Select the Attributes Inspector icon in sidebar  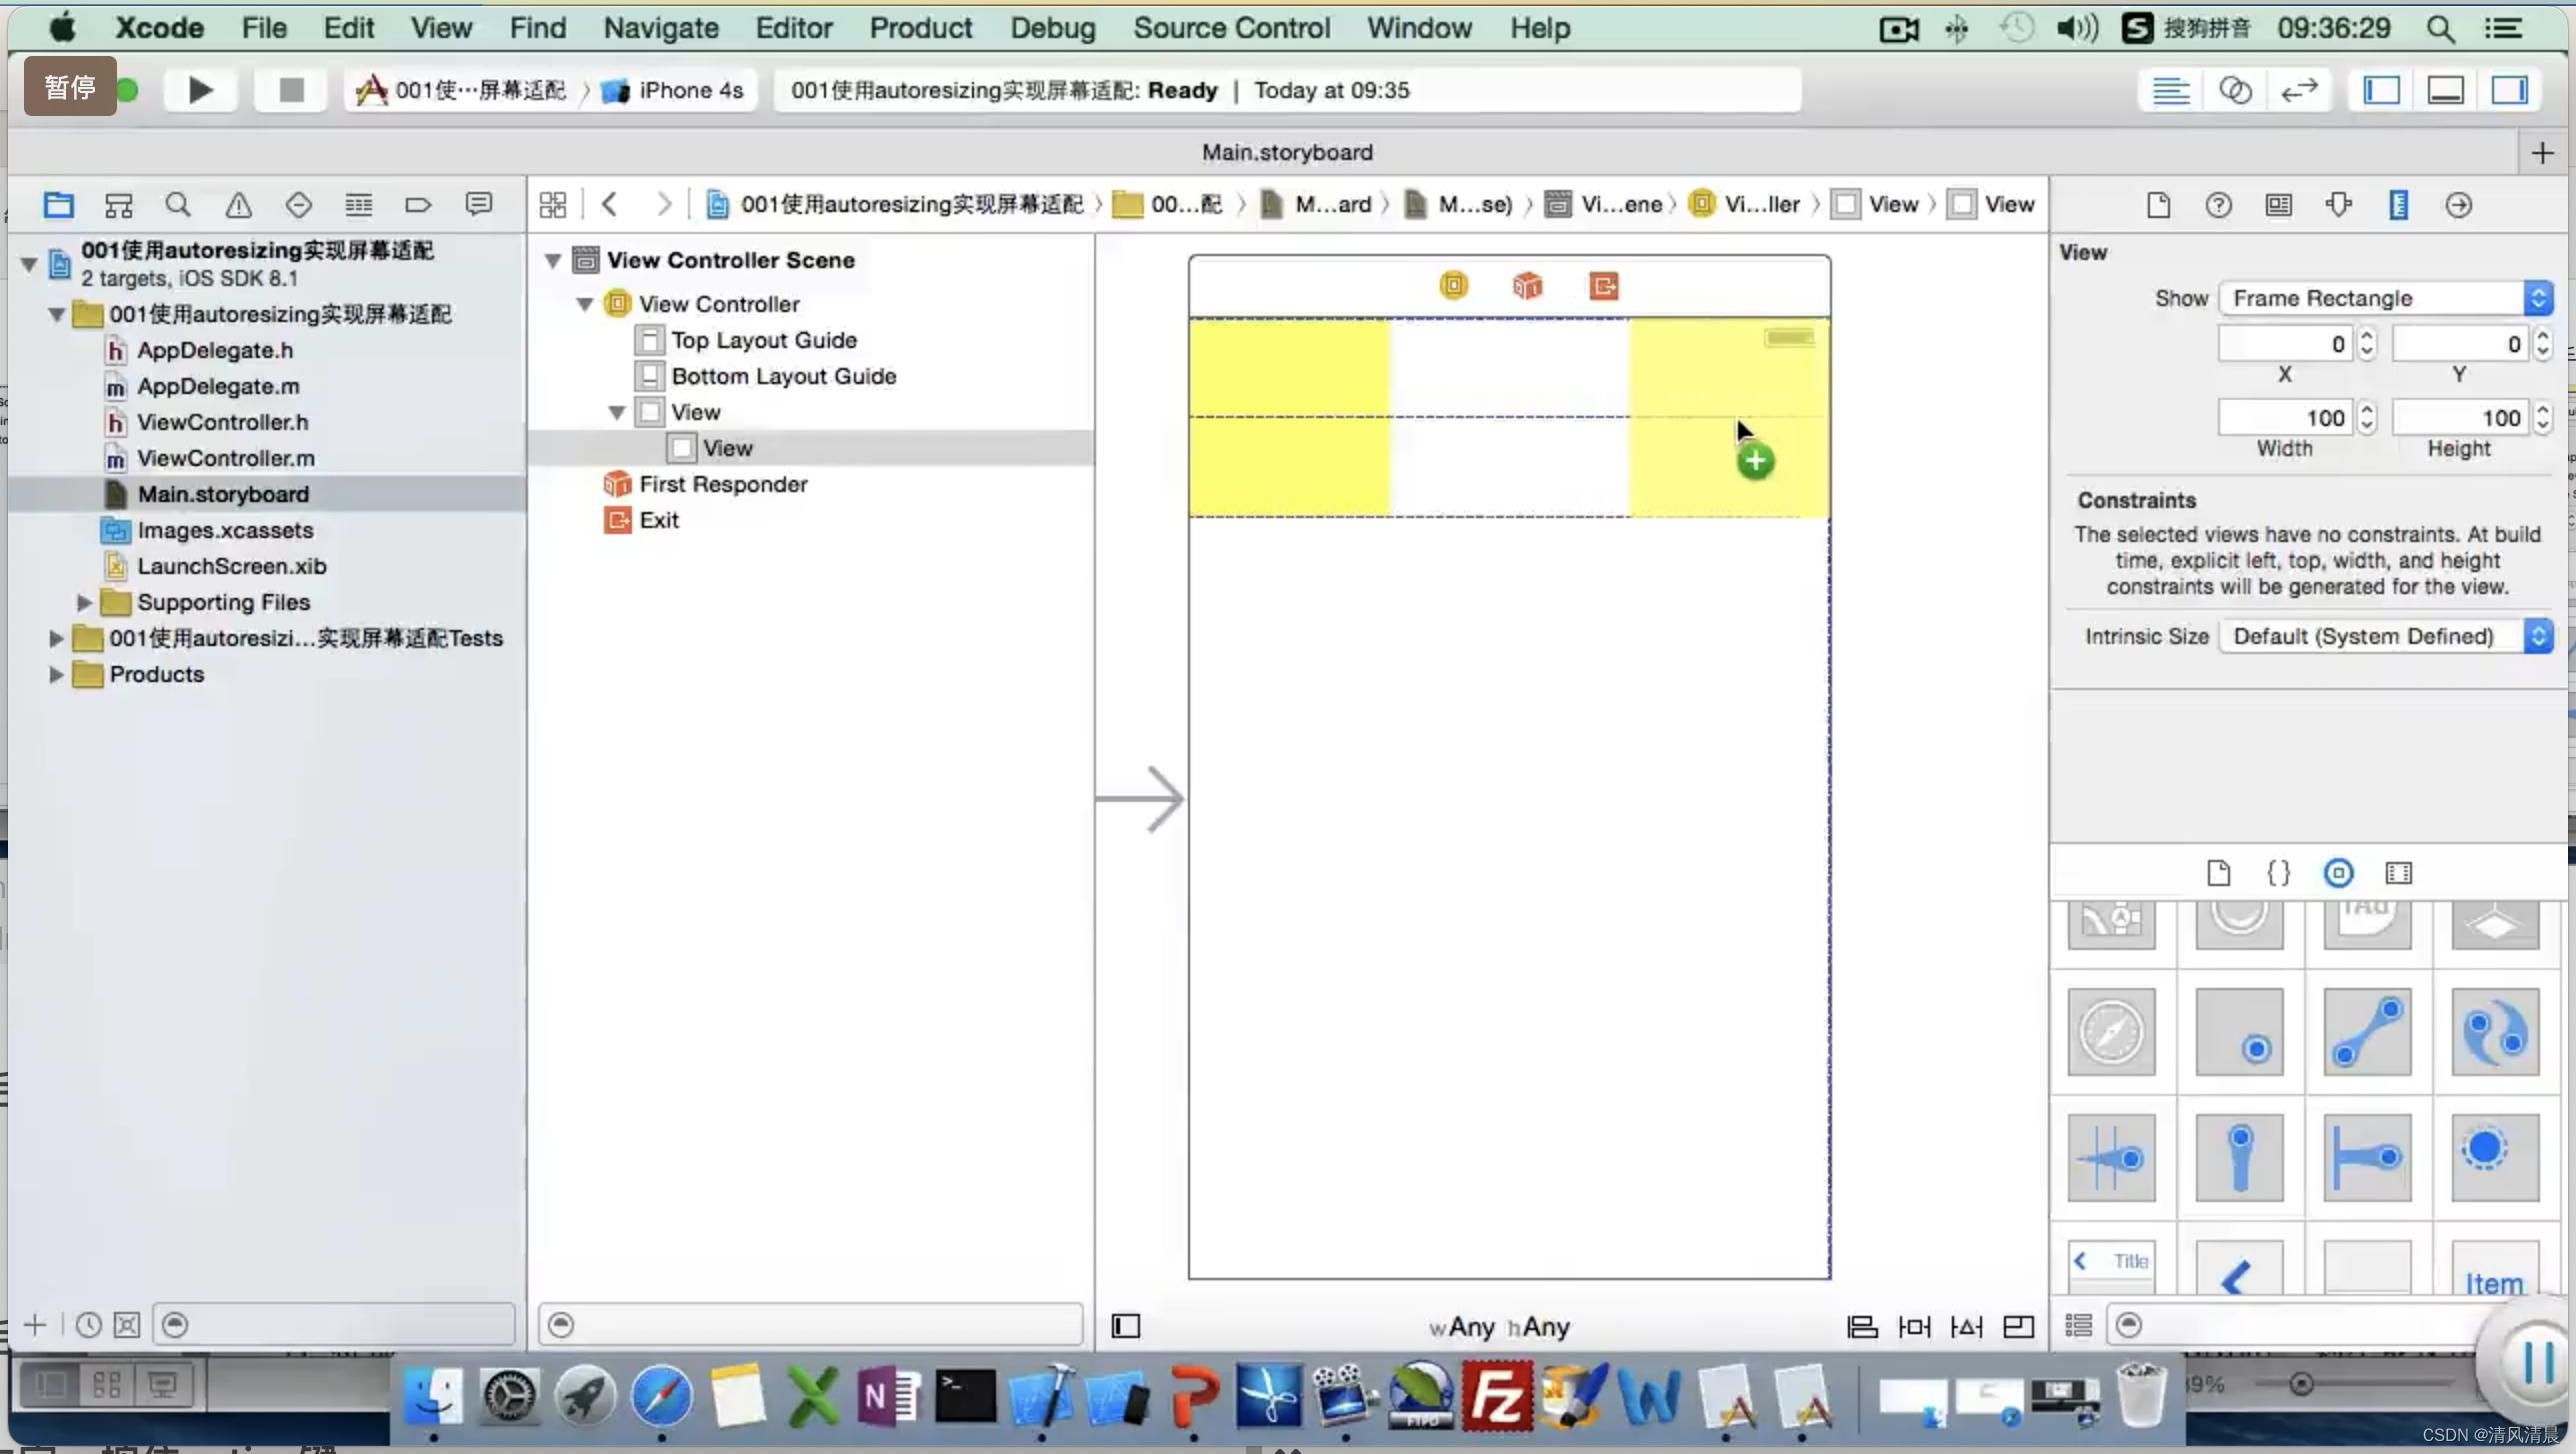click(x=2337, y=203)
